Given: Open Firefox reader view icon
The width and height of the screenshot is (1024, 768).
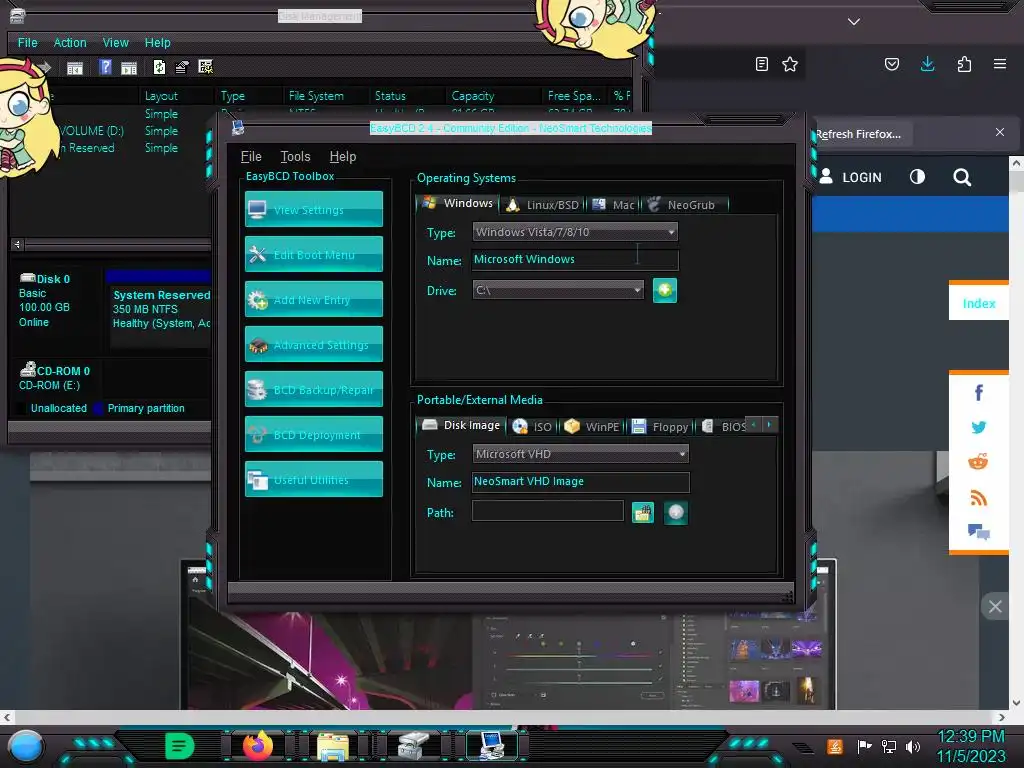Looking at the screenshot, I should 761,64.
